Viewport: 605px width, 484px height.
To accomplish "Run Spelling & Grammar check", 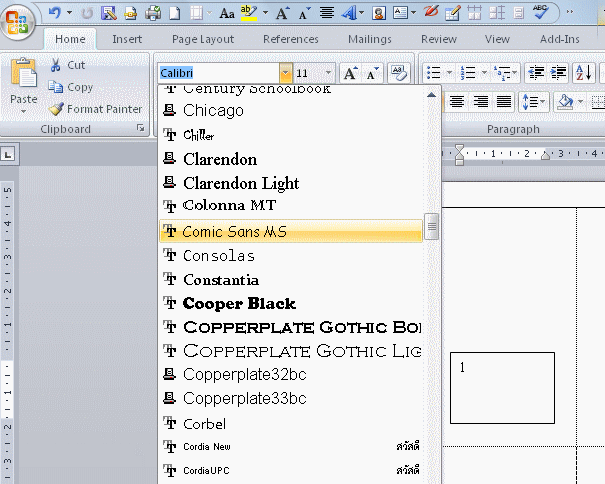I will point(540,12).
